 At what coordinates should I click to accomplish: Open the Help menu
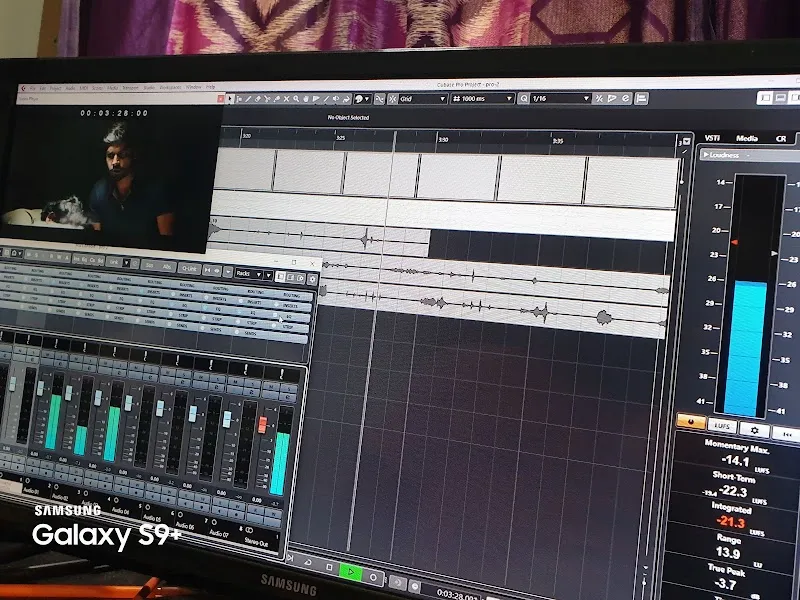tap(211, 88)
